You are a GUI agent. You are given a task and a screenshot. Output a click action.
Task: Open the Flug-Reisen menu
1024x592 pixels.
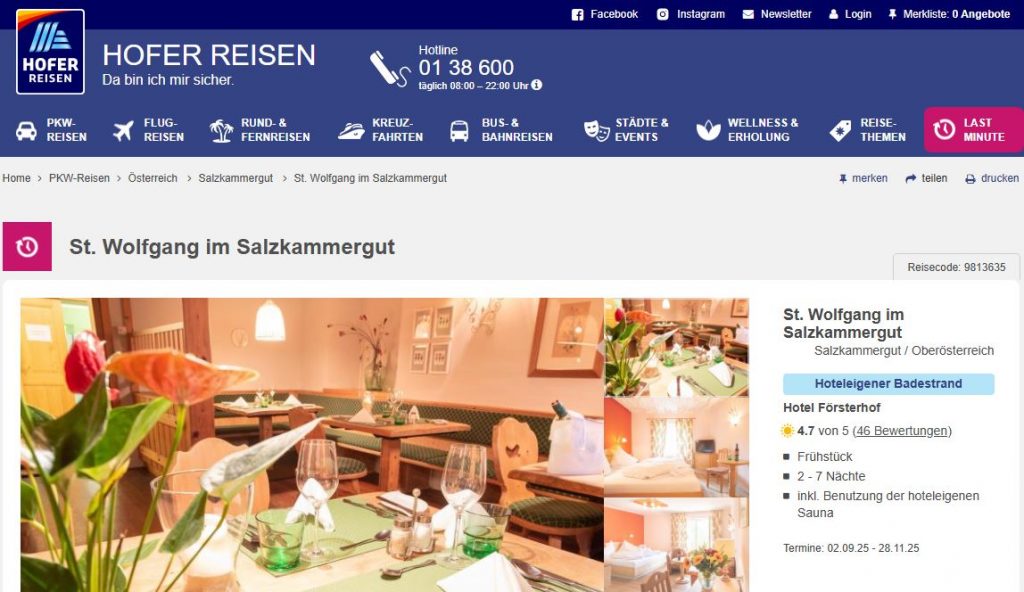[148, 130]
